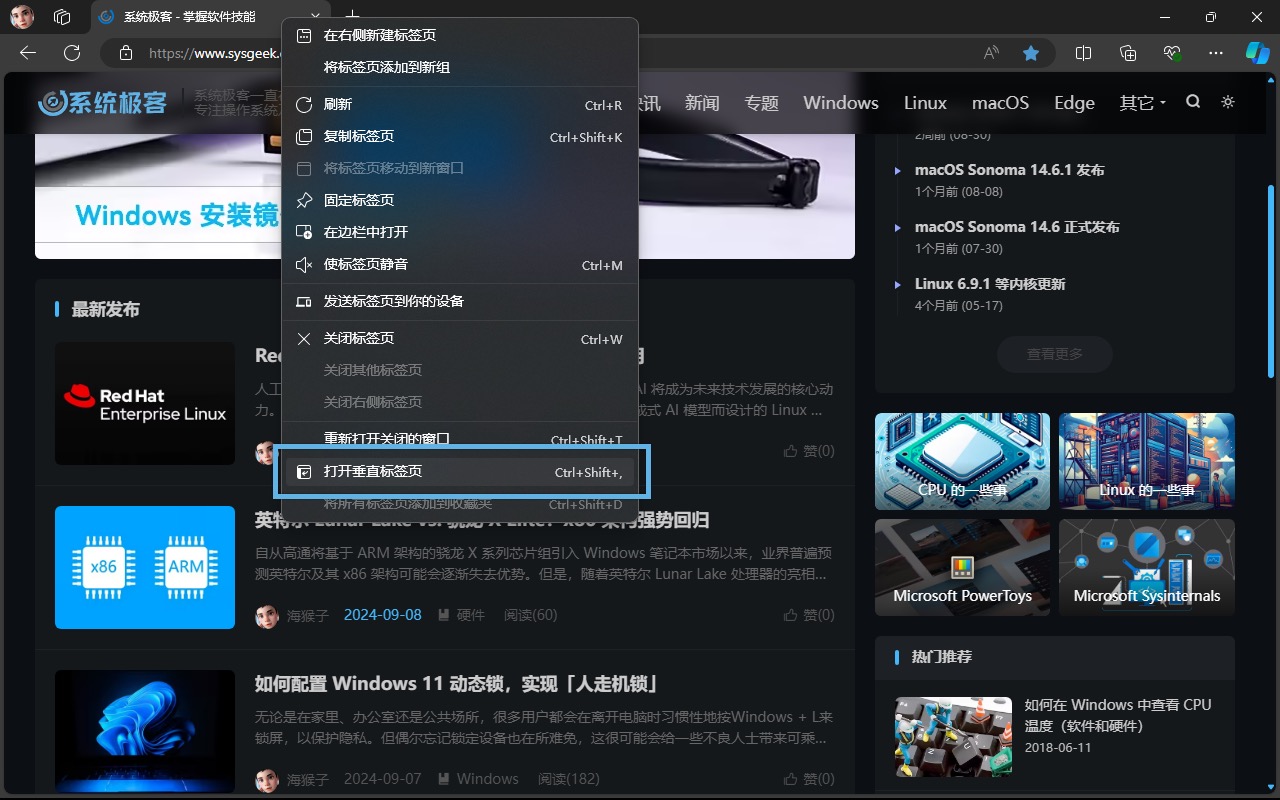Select 固定标签页 menu item
This screenshot has width=1280, height=800.
tap(460, 200)
